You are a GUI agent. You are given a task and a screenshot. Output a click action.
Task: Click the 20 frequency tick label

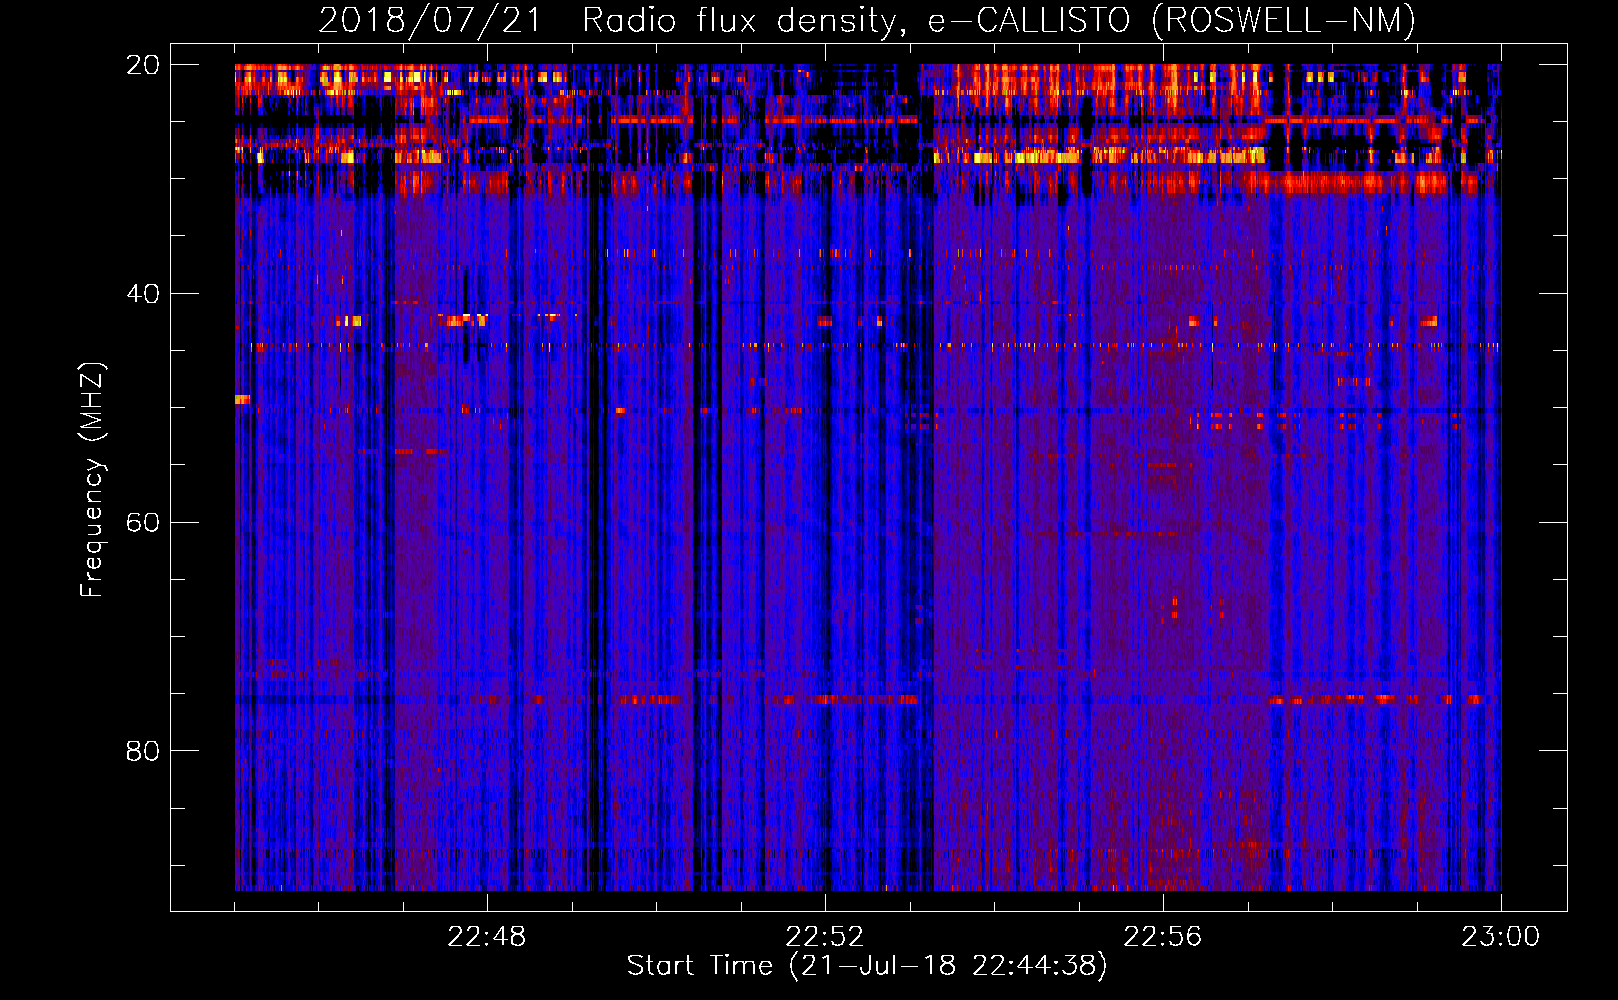coord(143,65)
